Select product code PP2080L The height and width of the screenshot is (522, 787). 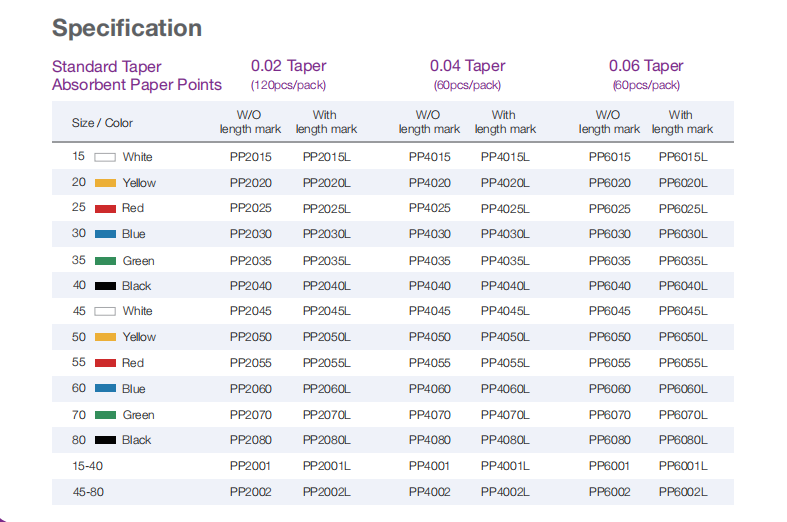click(326, 440)
